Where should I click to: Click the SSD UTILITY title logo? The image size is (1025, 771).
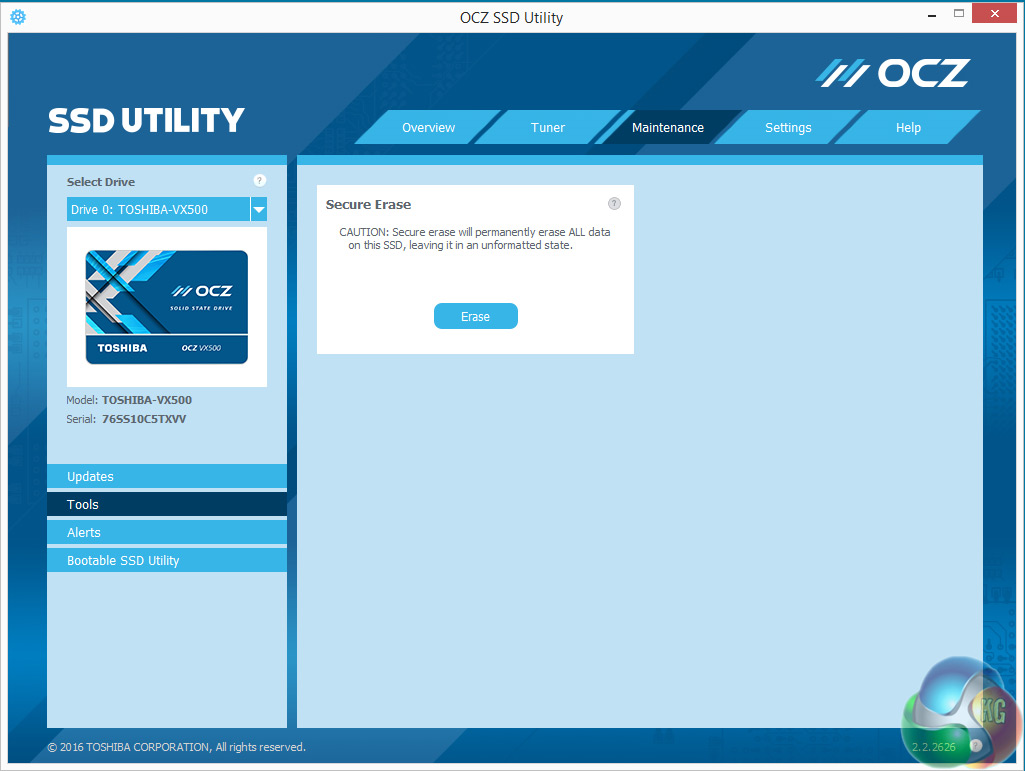pyautogui.click(x=146, y=121)
